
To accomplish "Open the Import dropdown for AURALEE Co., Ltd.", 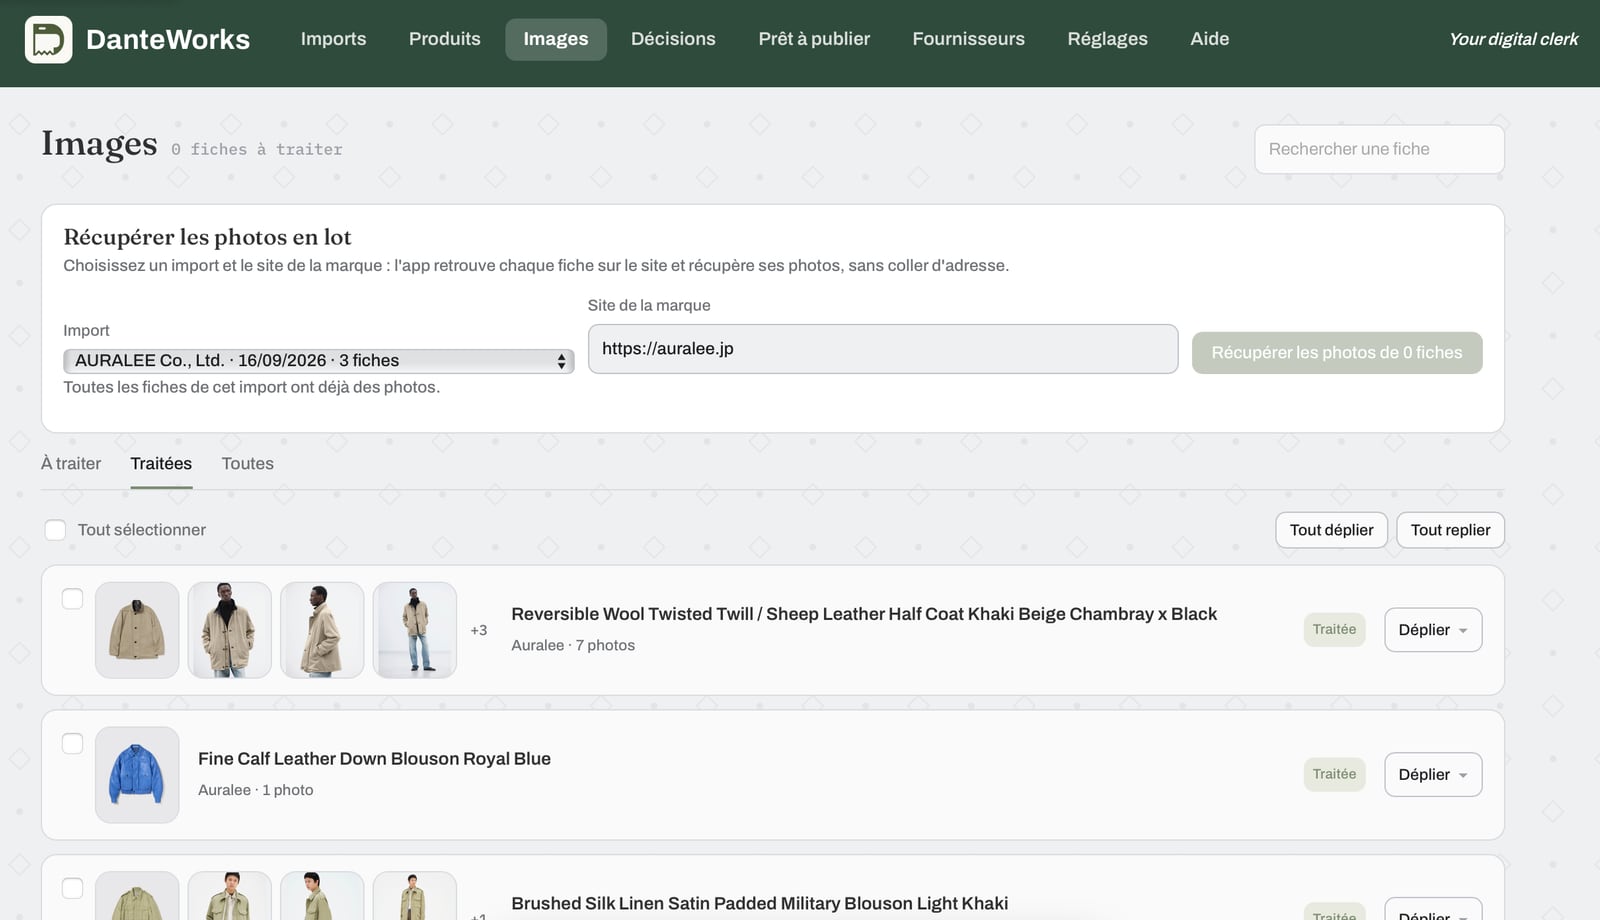I will 318,361.
